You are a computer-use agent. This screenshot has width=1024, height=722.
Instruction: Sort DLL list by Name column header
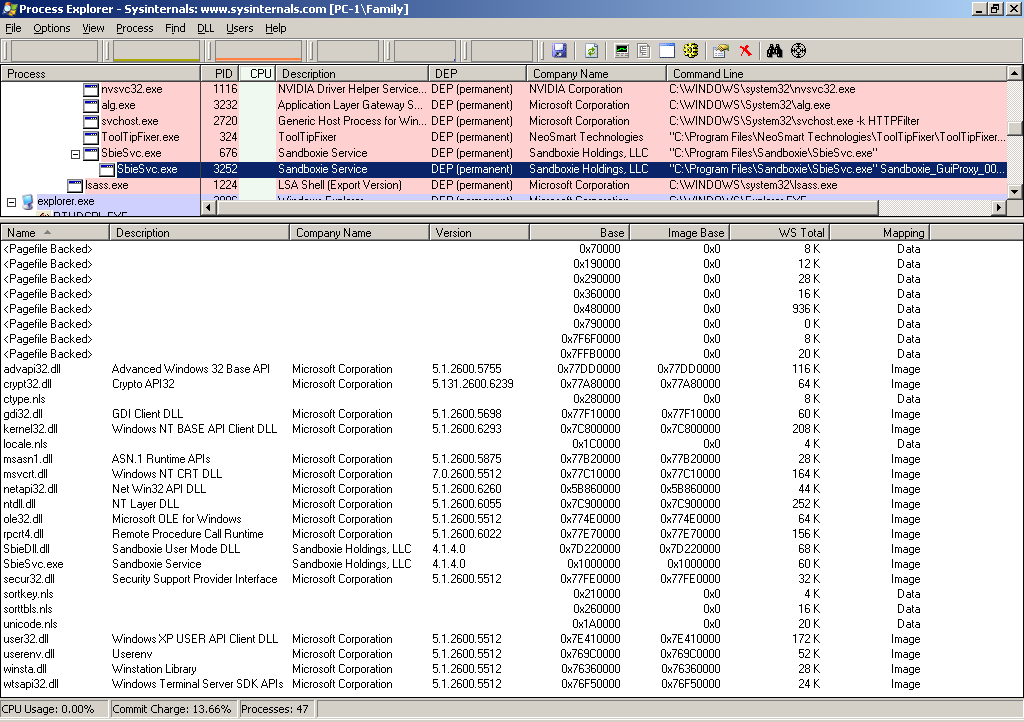click(55, 233)
